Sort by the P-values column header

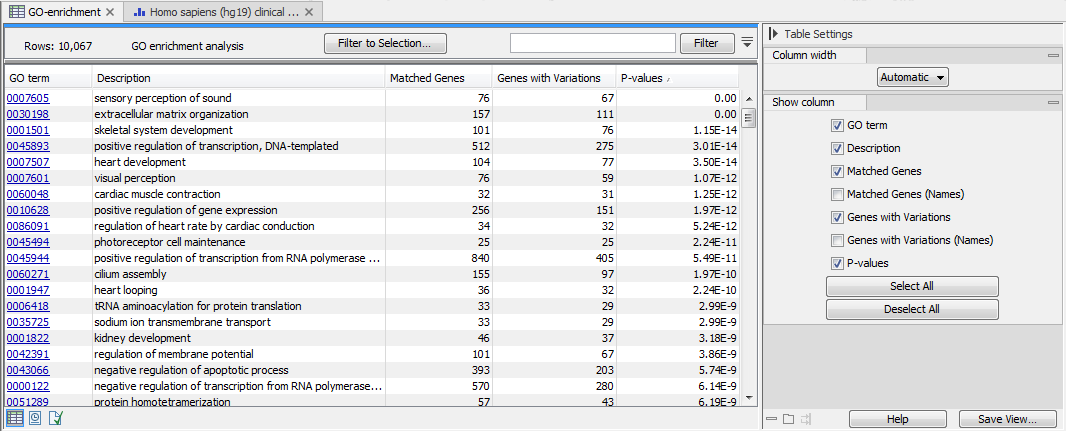pyautogui.click(x=677, y=78)
